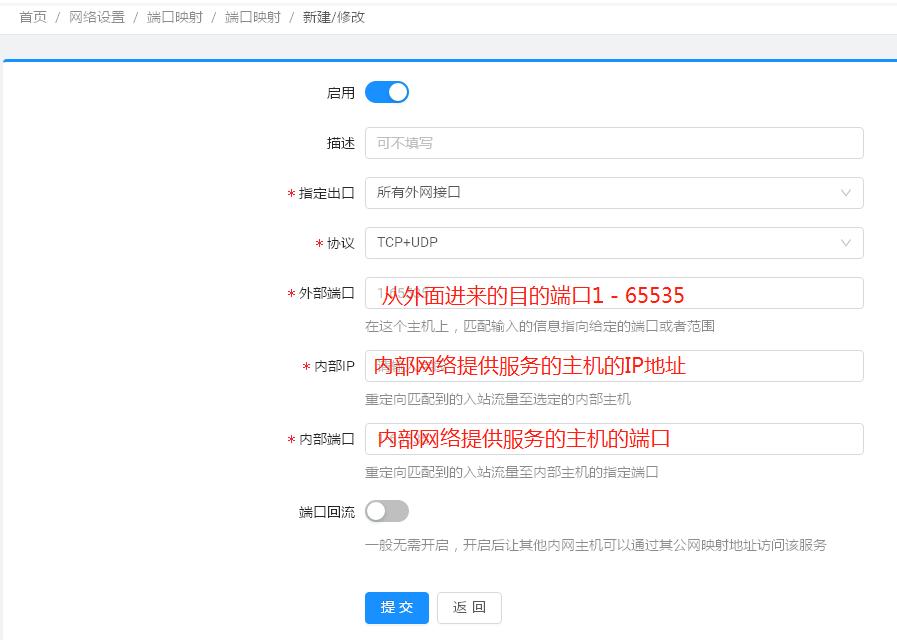Click the 端口回流 switch knob

point(377,510)
